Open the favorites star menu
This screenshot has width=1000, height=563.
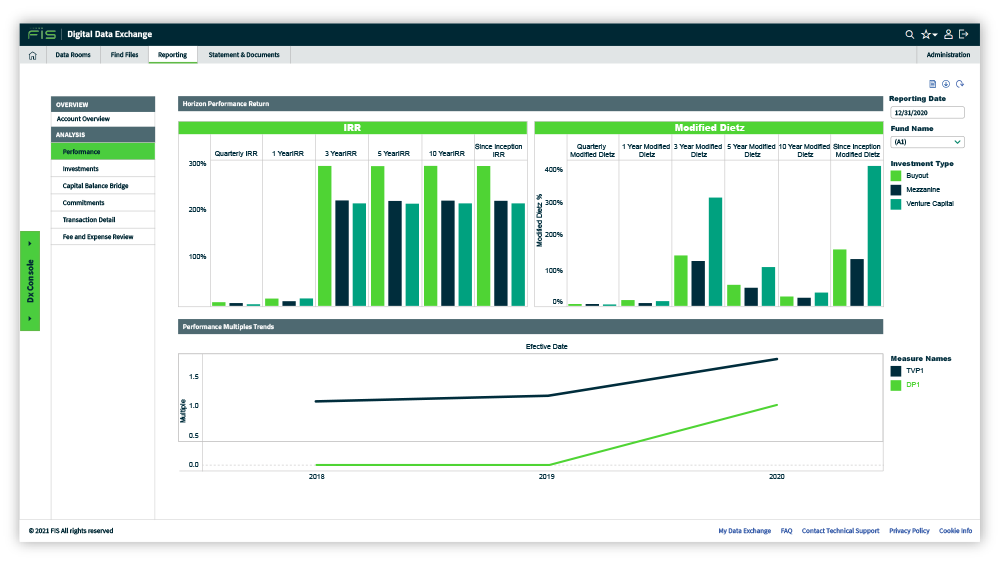click(x=928, y=34)
